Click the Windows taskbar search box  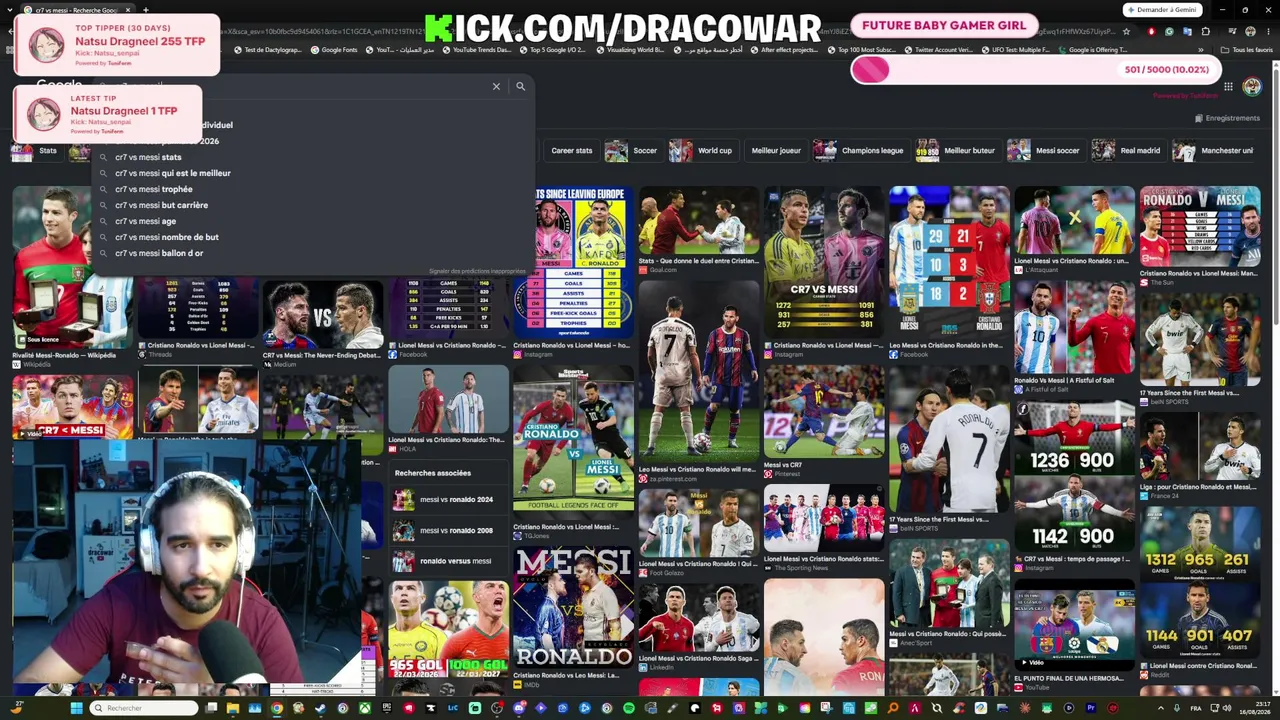pos(144,708)
